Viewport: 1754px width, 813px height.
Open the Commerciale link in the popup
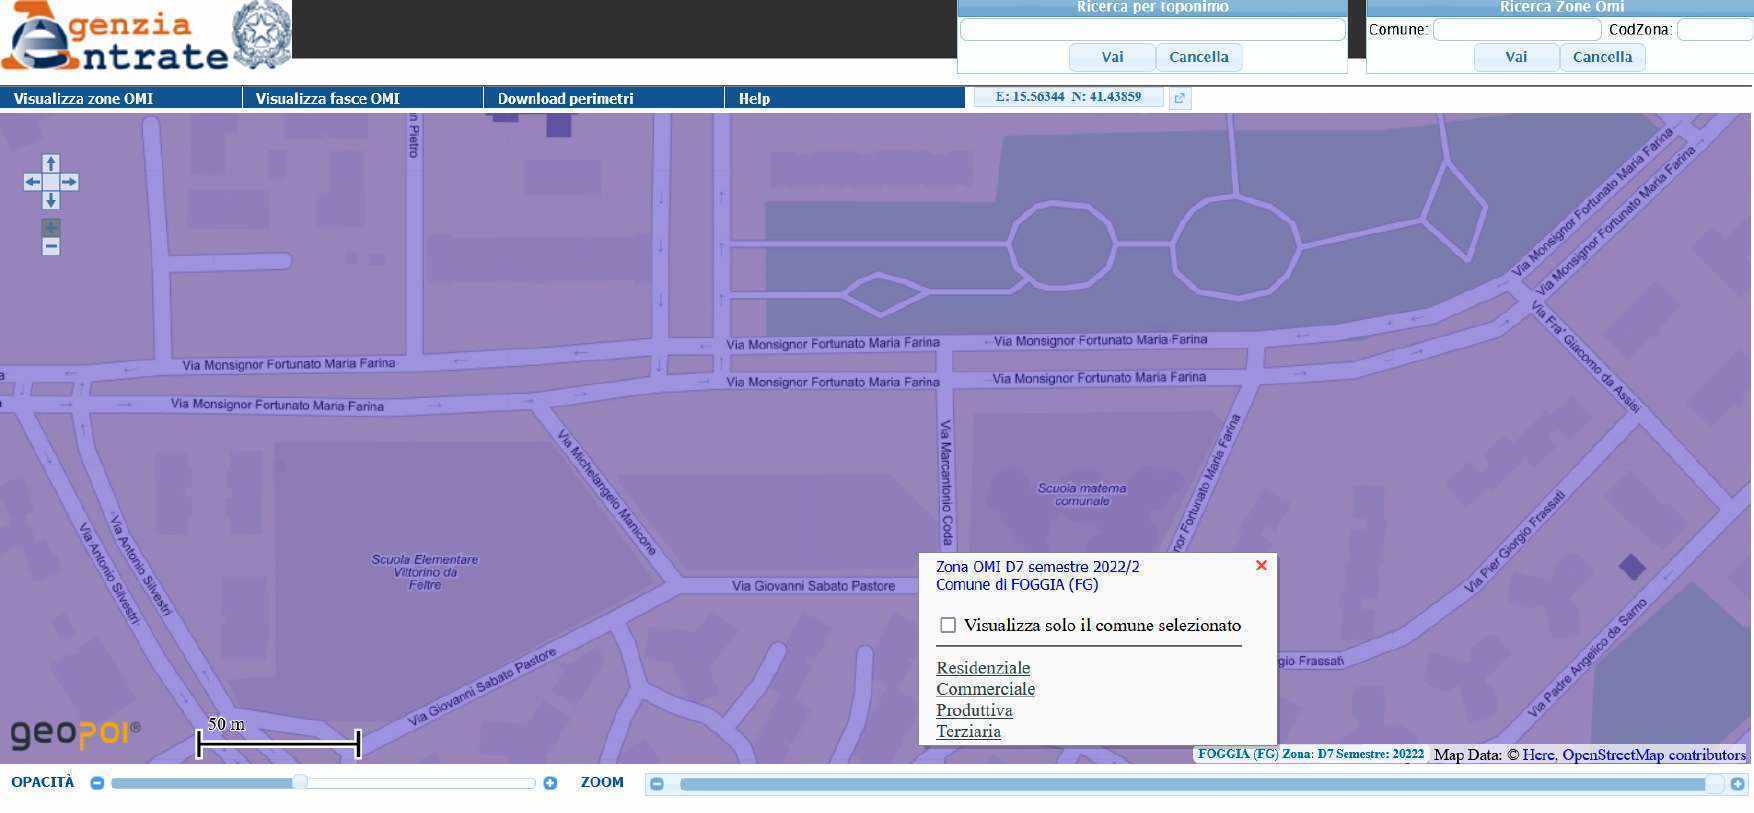point(985,689)
